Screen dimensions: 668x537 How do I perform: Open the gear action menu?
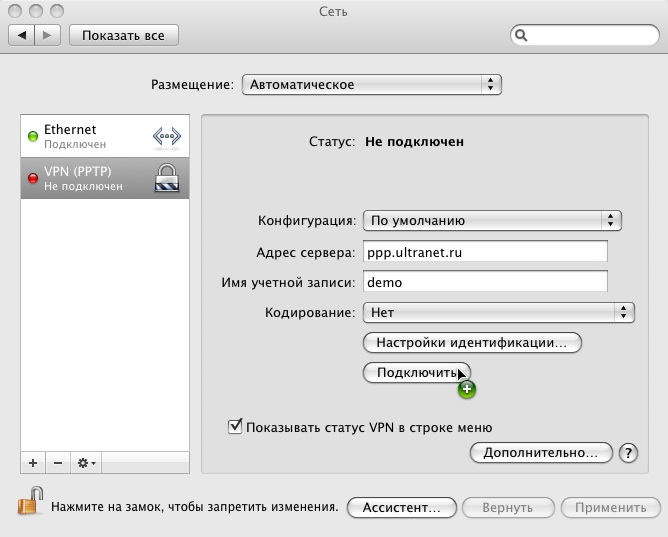pos(85,463)
